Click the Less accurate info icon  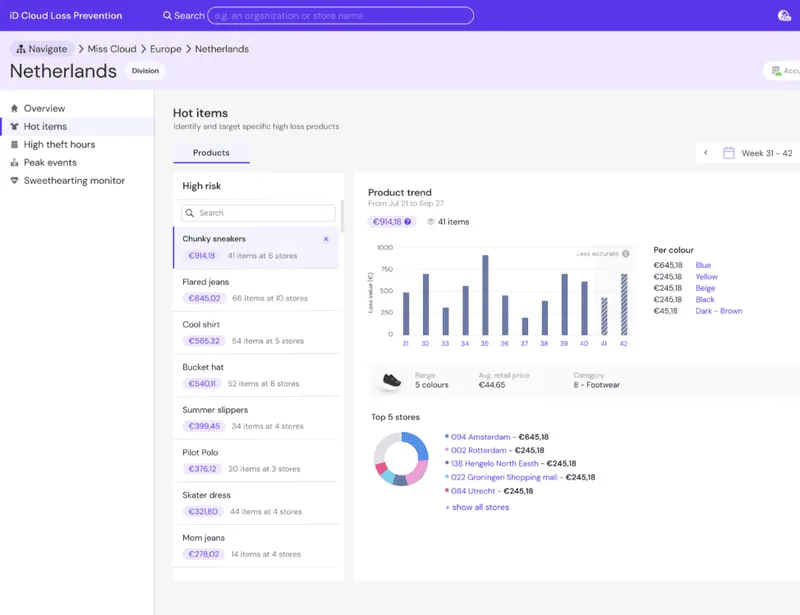point(626,254)
